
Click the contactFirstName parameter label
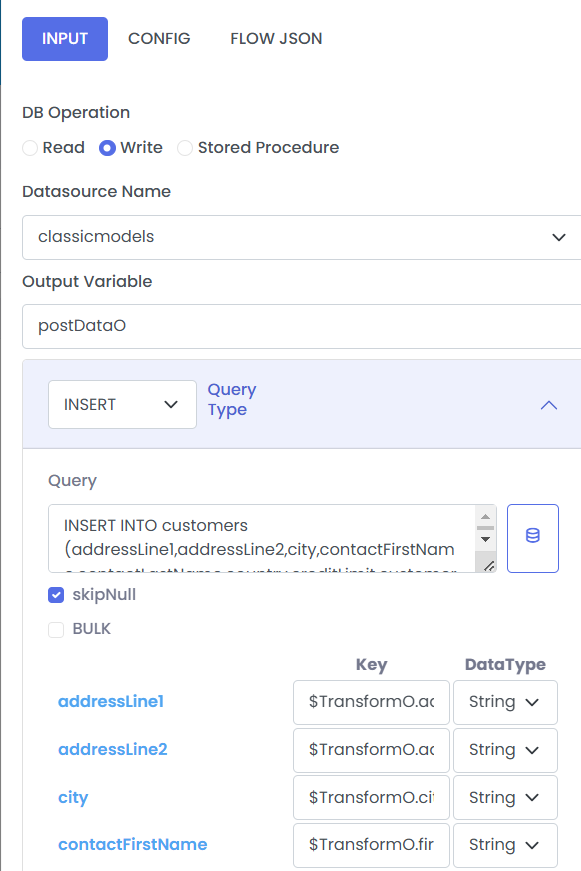(x=133, y=844)
